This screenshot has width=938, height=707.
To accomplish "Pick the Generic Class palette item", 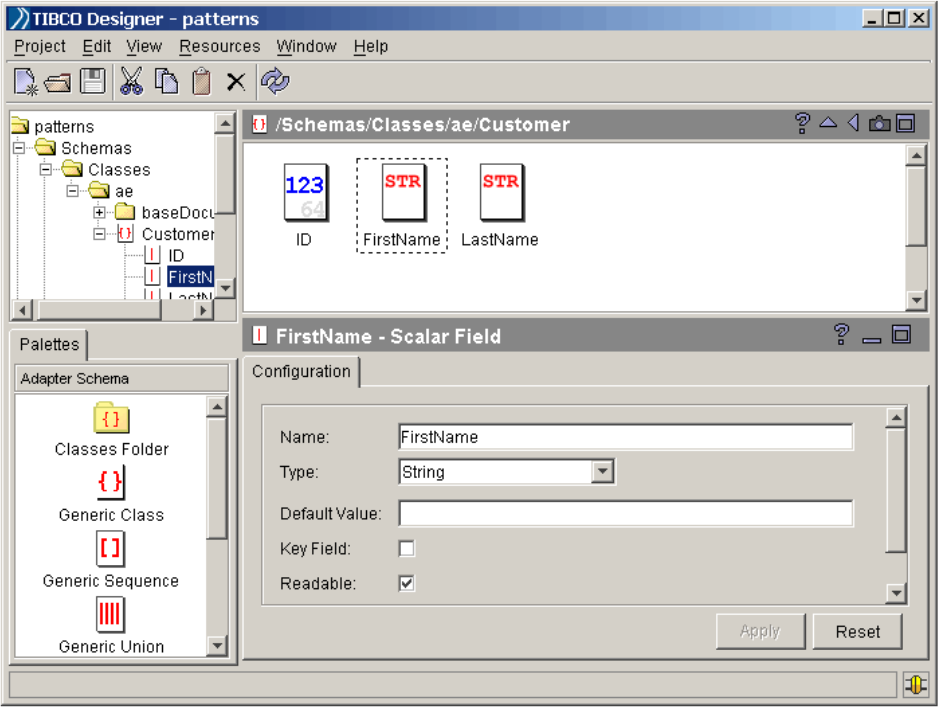I will pyautogui.click(x=111, y=495).
